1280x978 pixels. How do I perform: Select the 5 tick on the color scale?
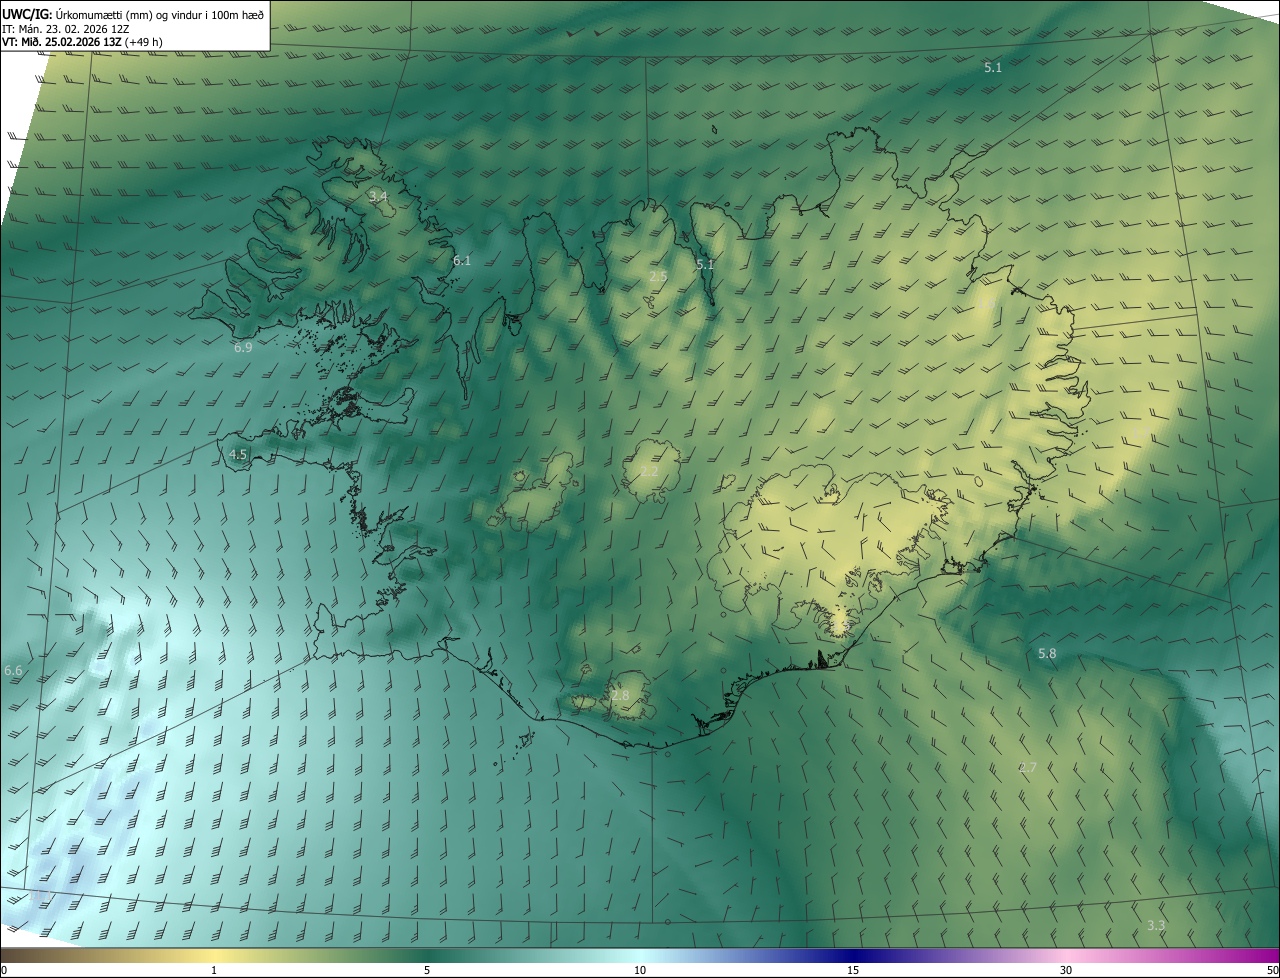427,970
